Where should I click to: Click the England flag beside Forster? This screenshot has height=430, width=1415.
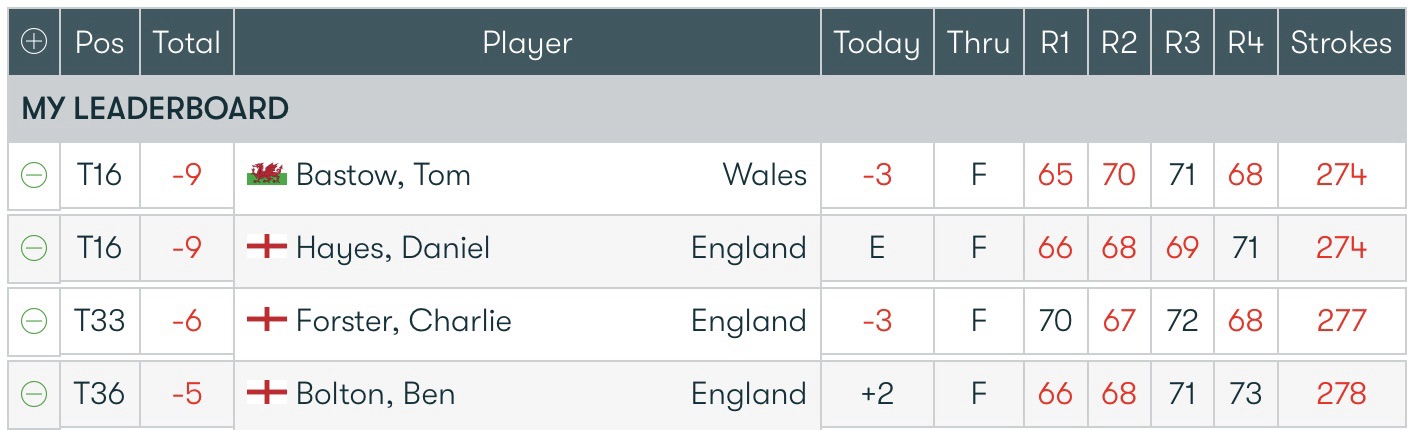tap(267, 320)
